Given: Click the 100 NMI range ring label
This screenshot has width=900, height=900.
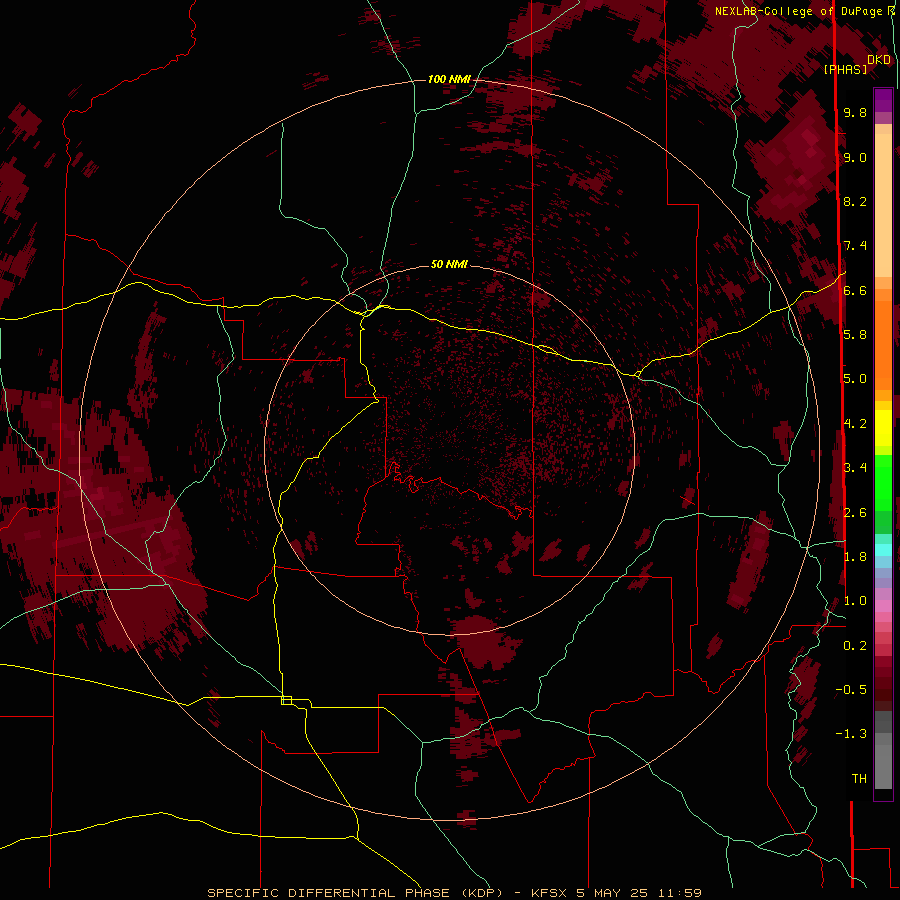Looking at the screenshot, I should 449,79.
